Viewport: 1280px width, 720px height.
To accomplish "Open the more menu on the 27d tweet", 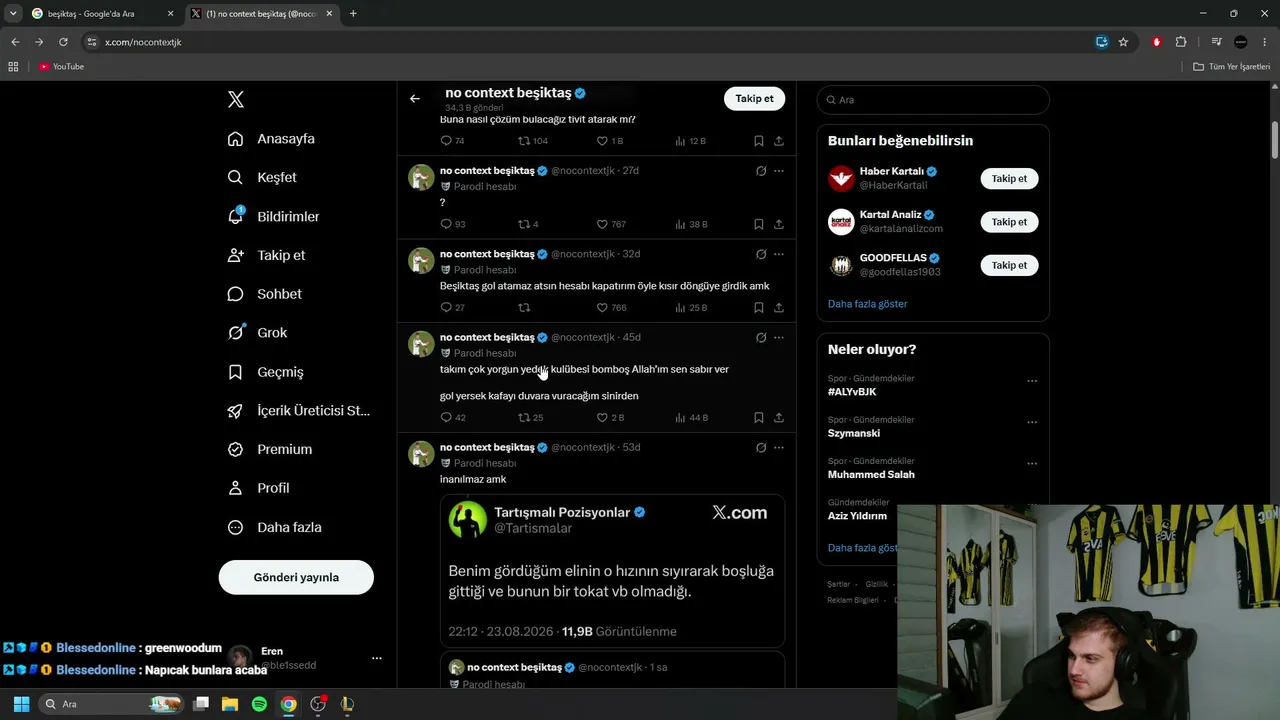I will [x=779, y=171].
